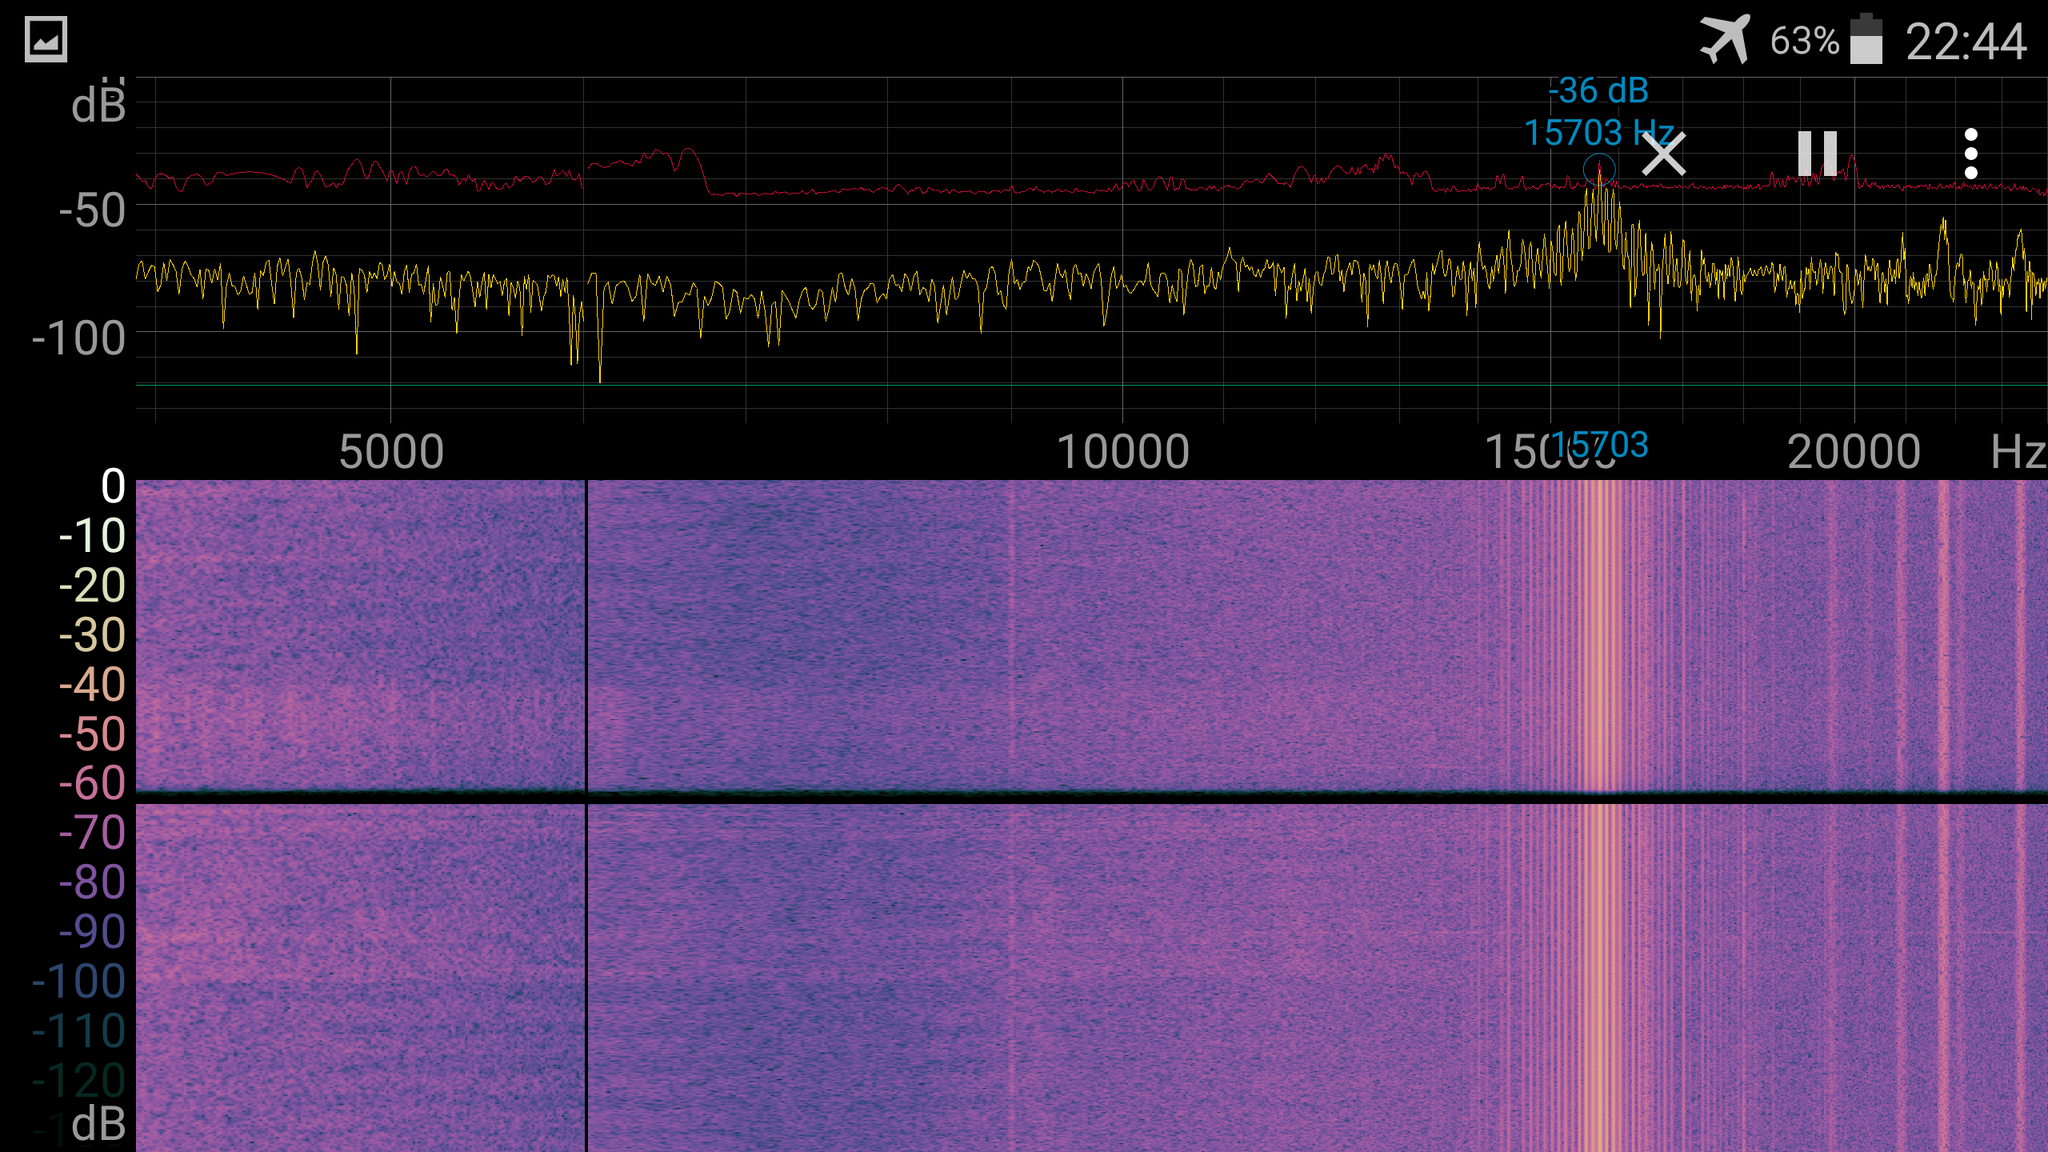Tap the 5000 label on frequency axis
The image size is (2048, 1152).
(x=391, y=452)
